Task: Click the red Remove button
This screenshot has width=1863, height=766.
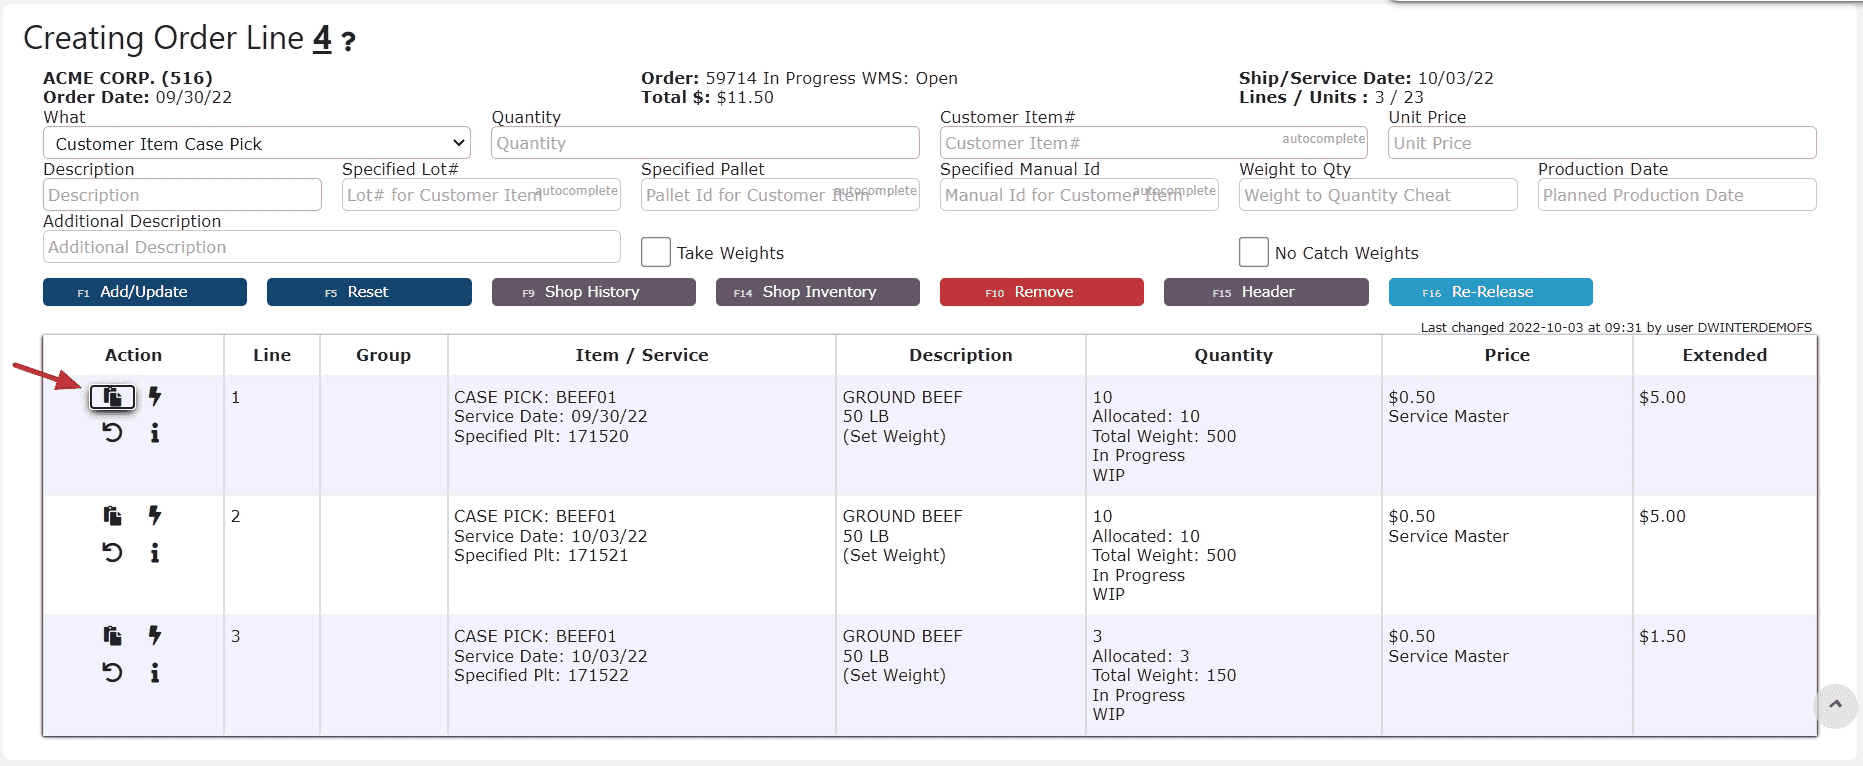Action: click(x=1042, y=292)
